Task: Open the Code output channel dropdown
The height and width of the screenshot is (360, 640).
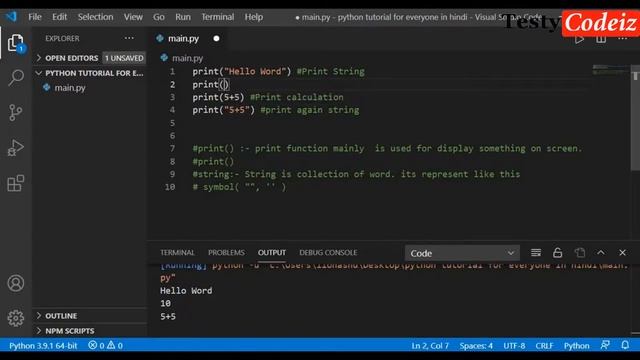Action: (462, 253)
